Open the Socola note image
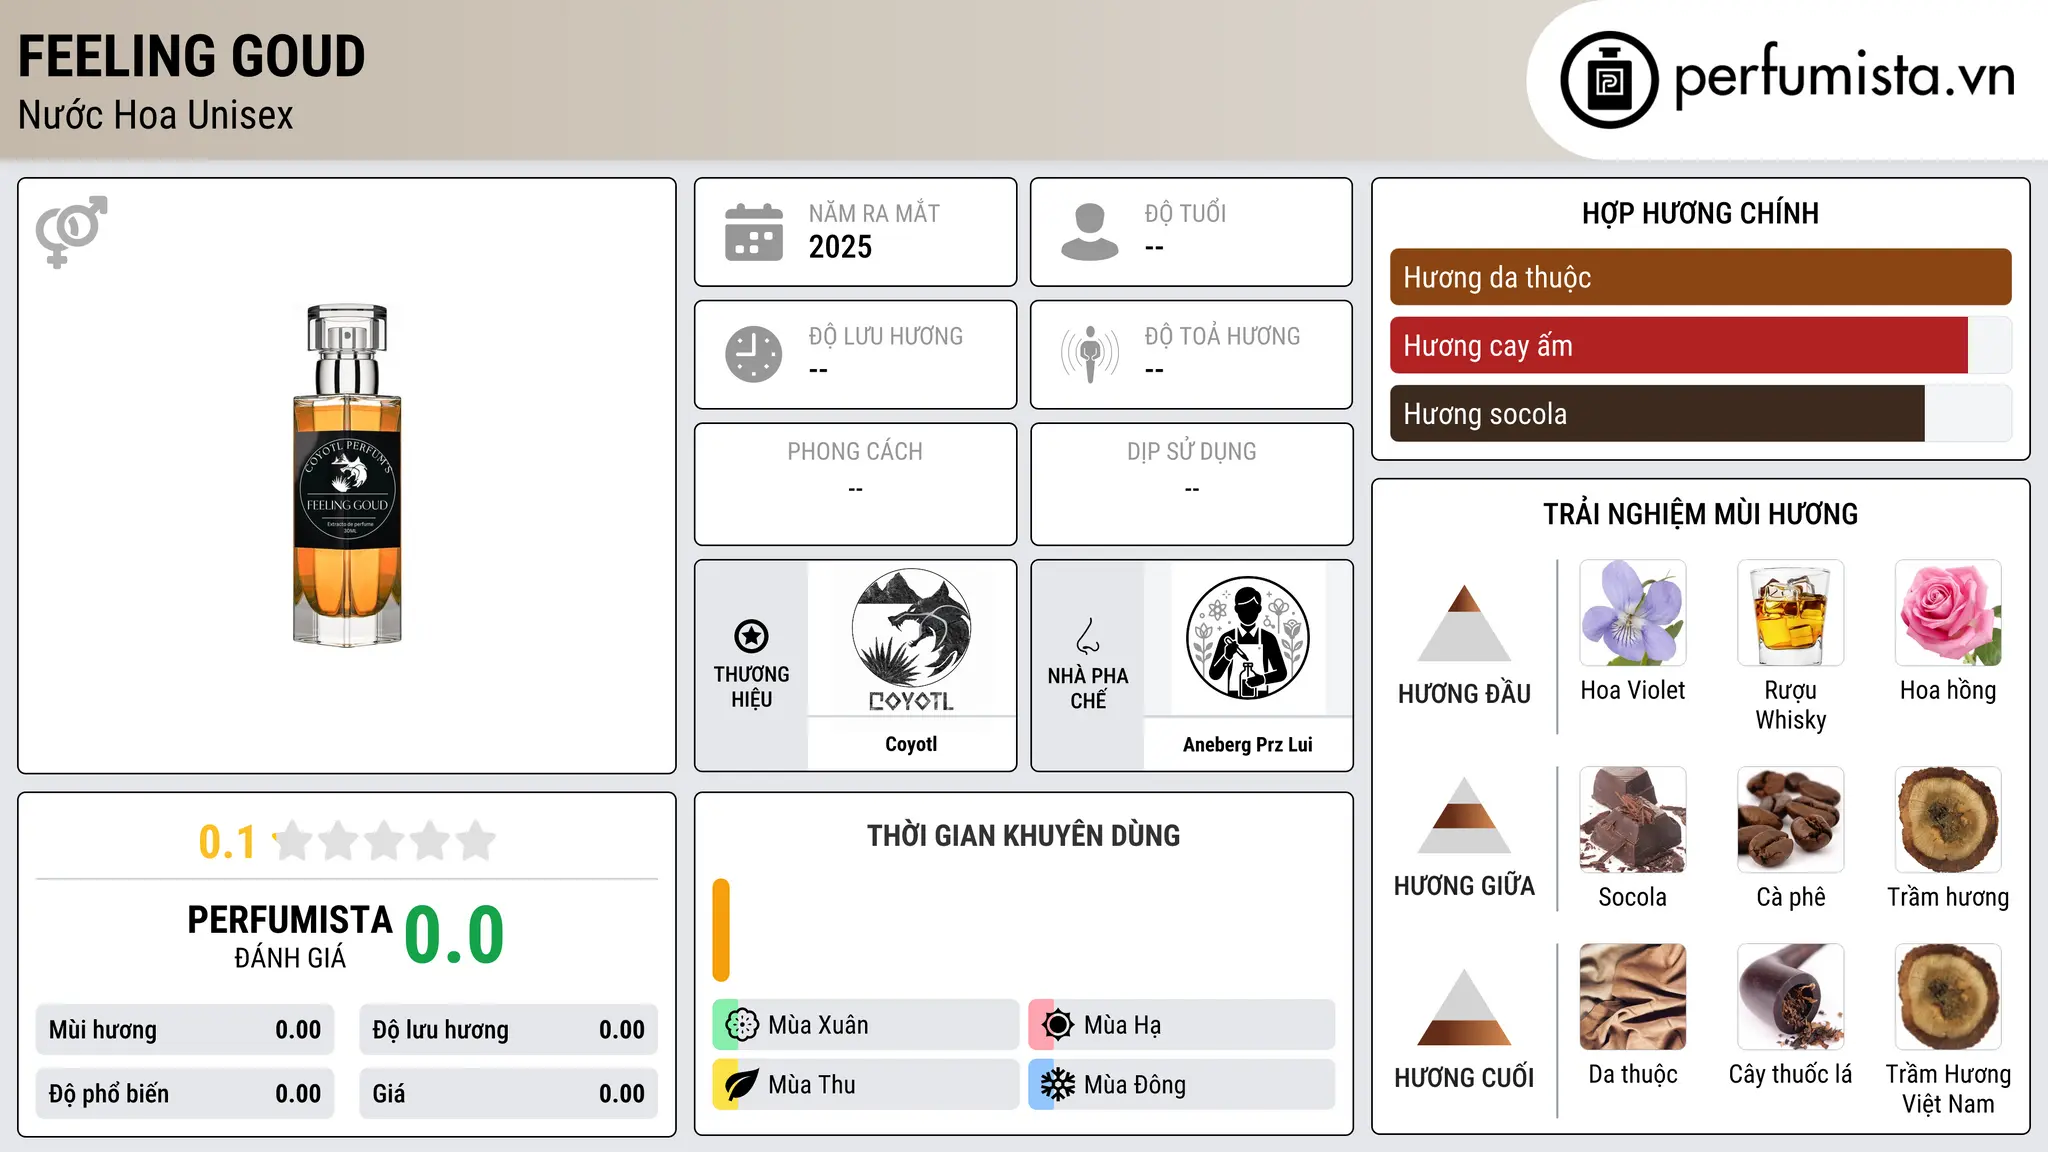The width and height of the screenshot is (2048, 1152). (1633, 820)
